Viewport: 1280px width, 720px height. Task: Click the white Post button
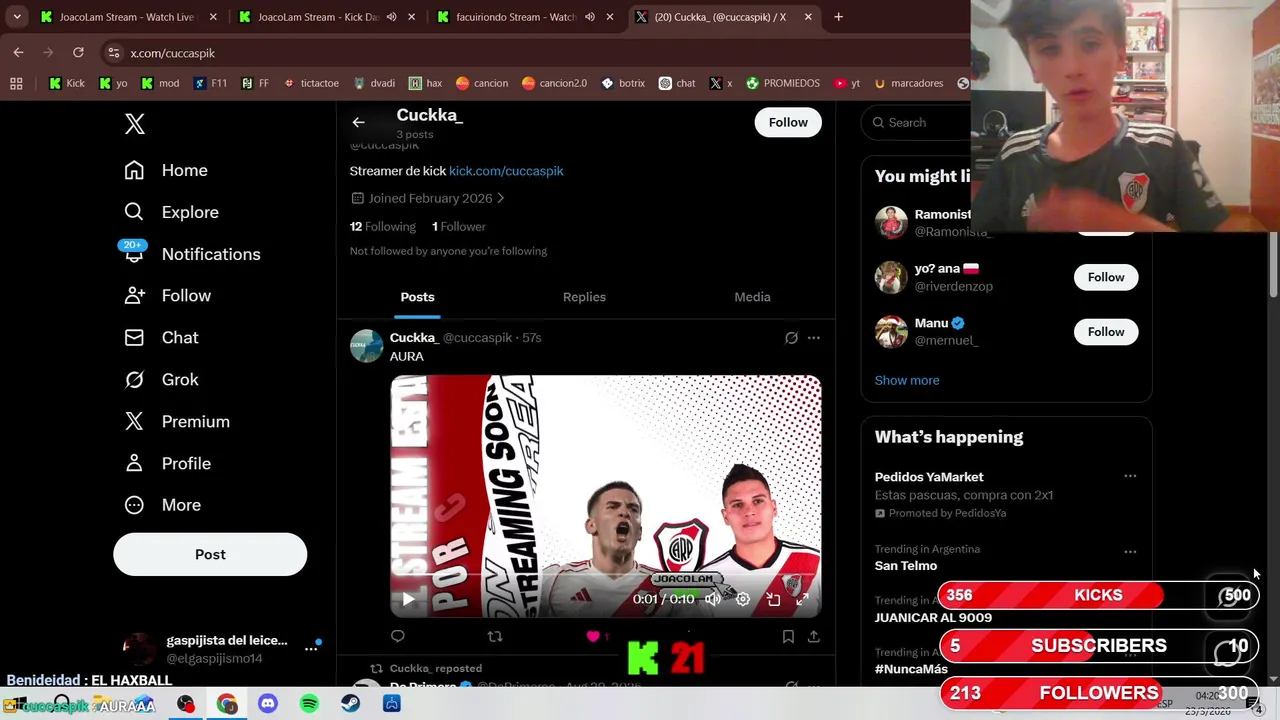(210, 554)
